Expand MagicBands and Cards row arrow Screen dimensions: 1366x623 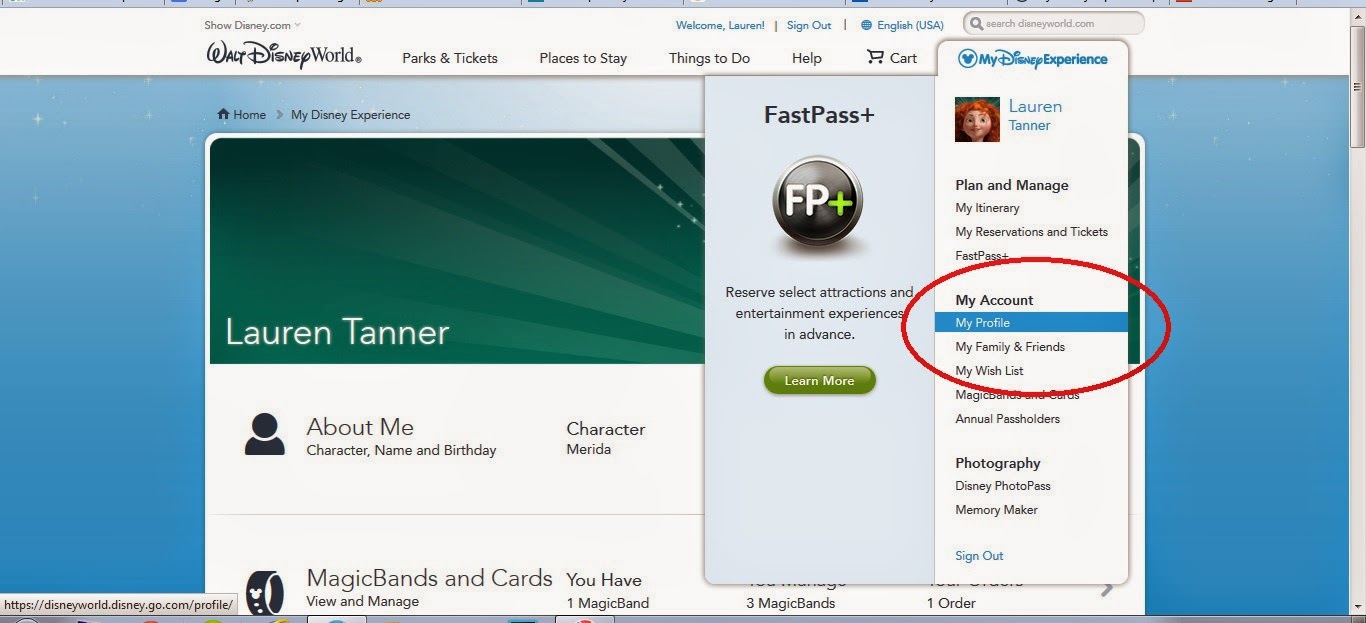(x=1107, y=589)
